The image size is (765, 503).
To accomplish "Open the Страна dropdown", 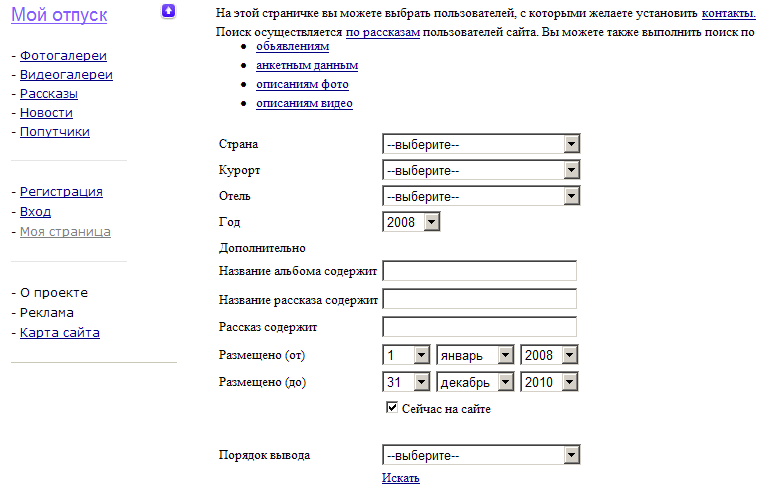I will [481, 144].
